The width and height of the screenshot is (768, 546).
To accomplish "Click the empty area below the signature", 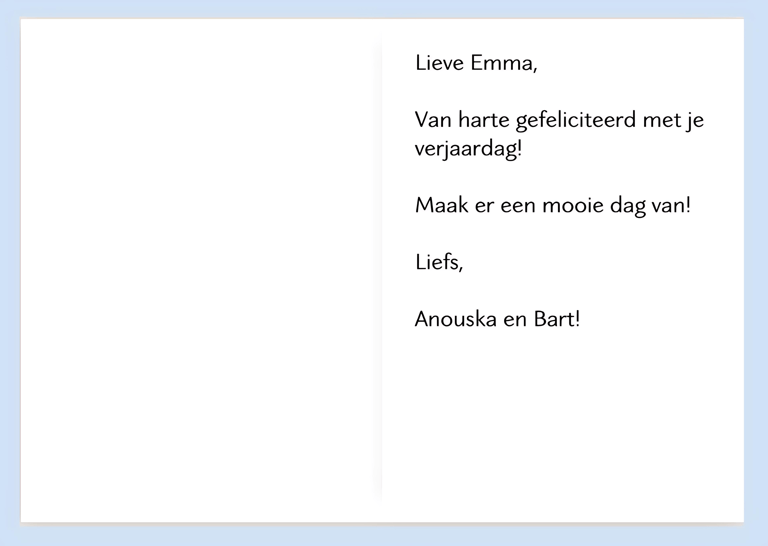I will [560, 420].
